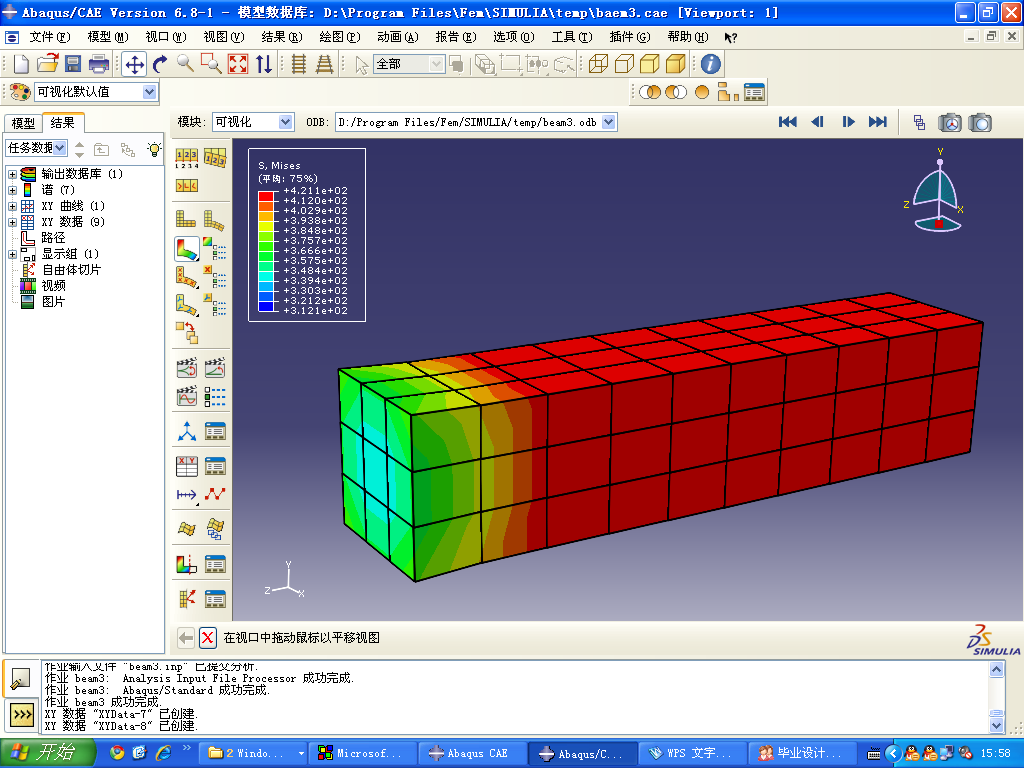Screen dimensions: 1024x768
Task: Open the Create XY Data tool
Action: 187,466
